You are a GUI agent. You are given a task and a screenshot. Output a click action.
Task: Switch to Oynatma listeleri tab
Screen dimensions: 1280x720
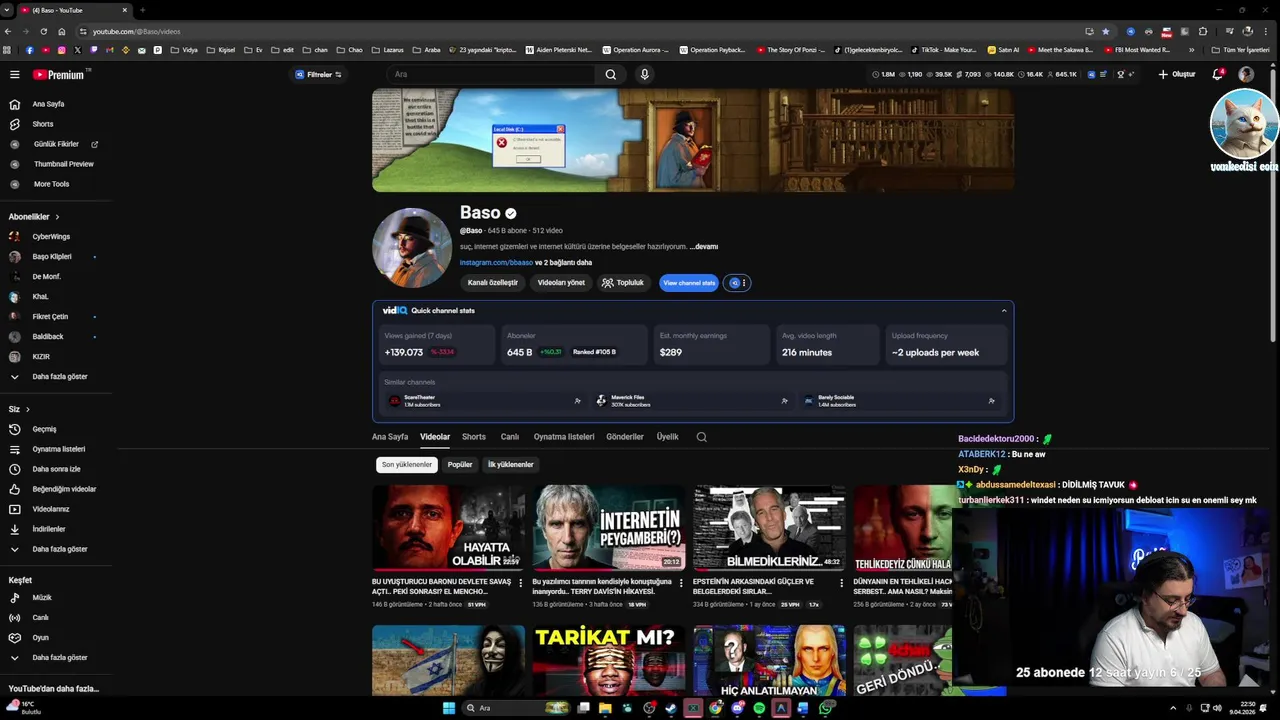pyautogui.click(x=564, y=437)
